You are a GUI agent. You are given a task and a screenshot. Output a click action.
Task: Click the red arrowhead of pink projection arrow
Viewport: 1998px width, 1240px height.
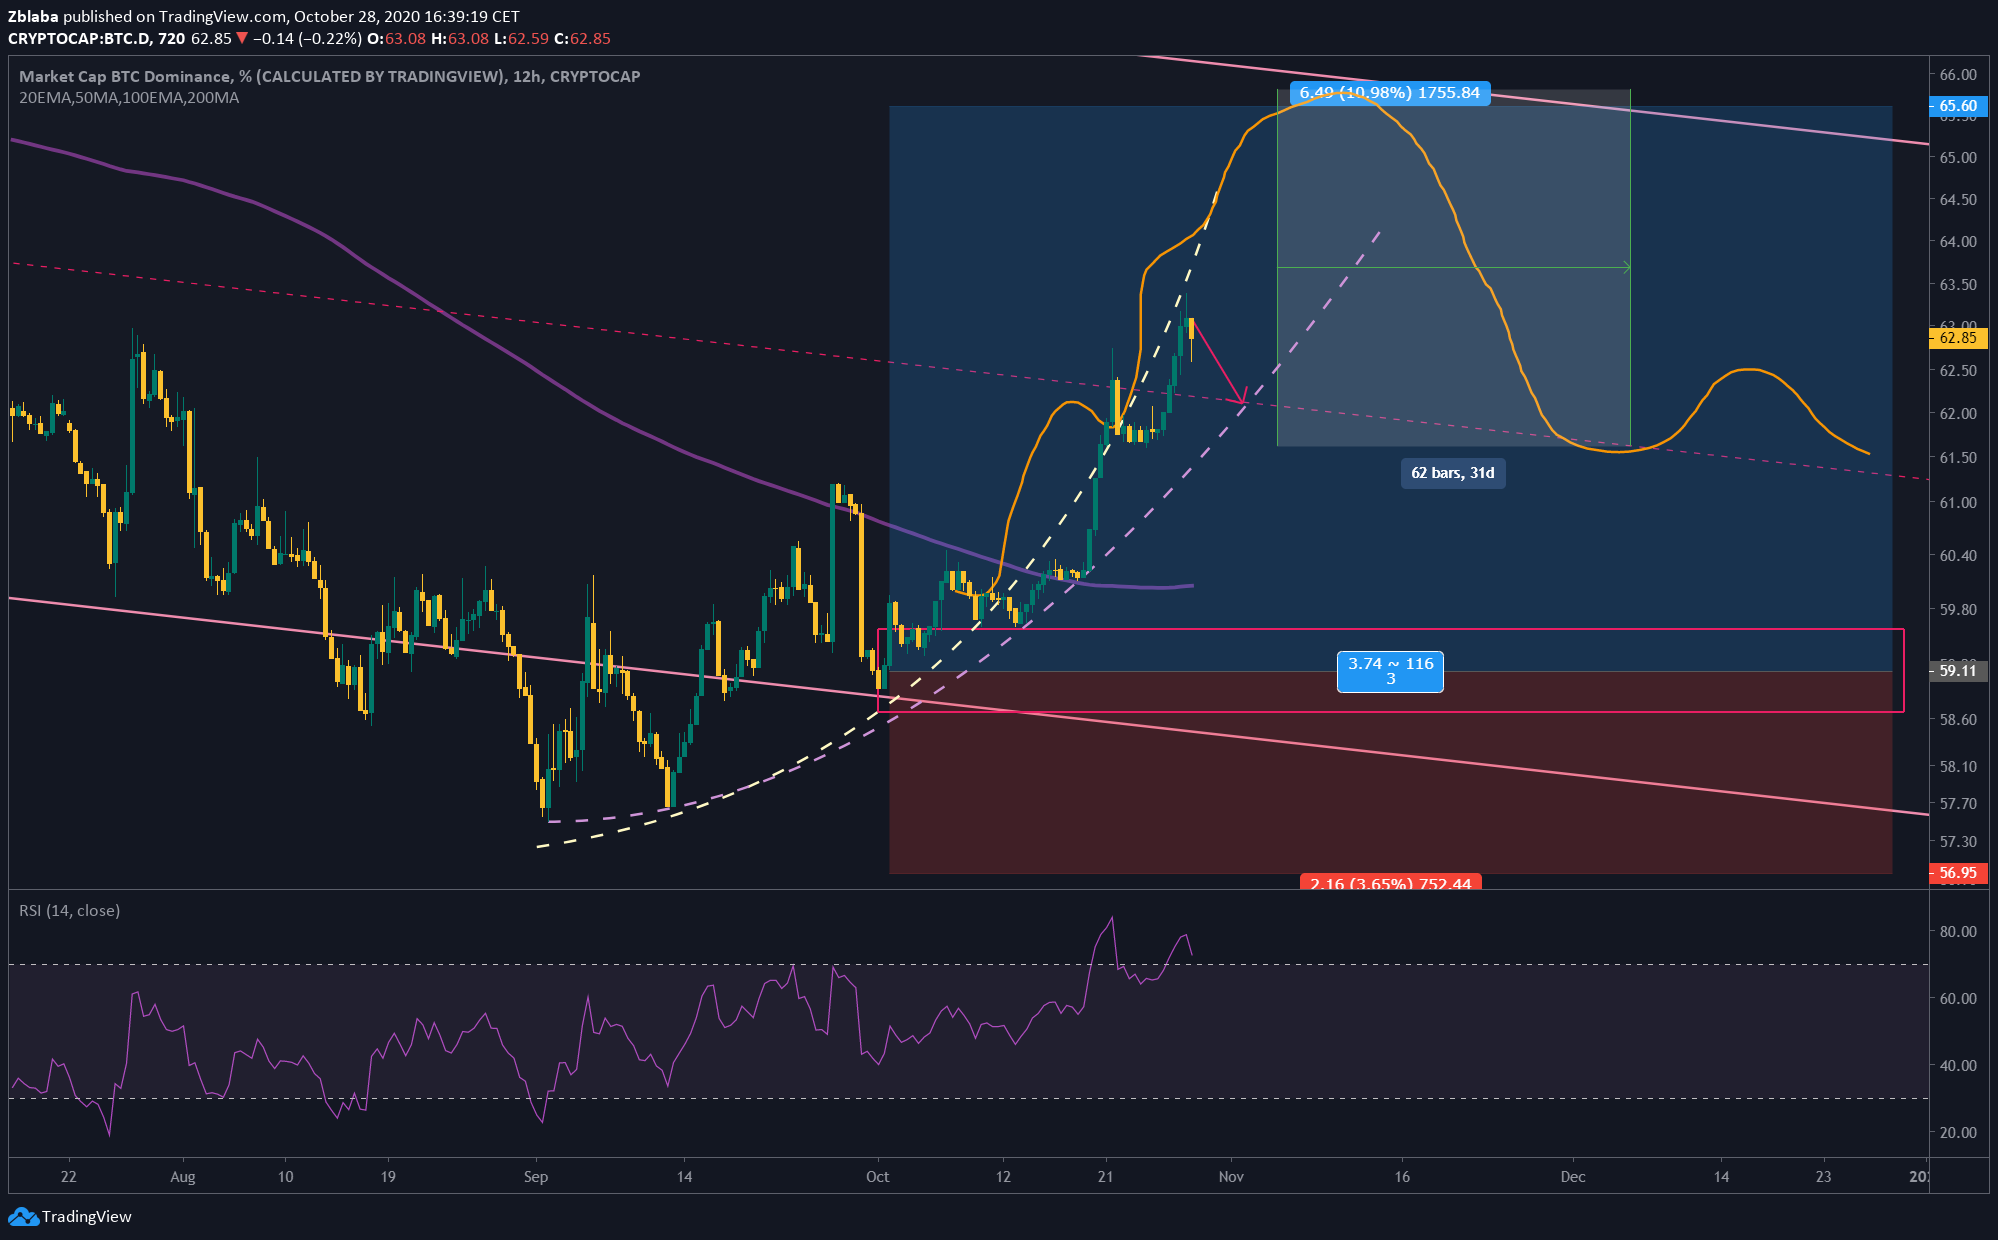[1240, 399]
